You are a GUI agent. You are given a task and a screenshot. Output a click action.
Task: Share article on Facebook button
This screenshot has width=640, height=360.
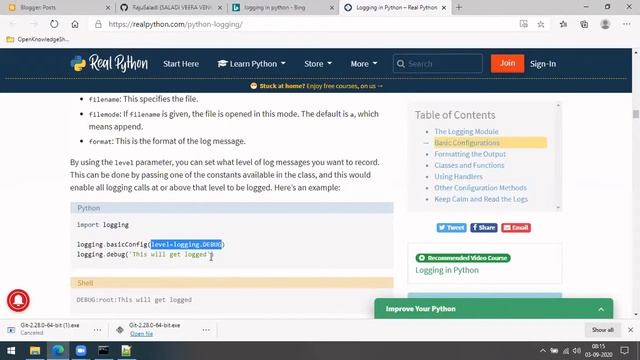click(484, 227)
